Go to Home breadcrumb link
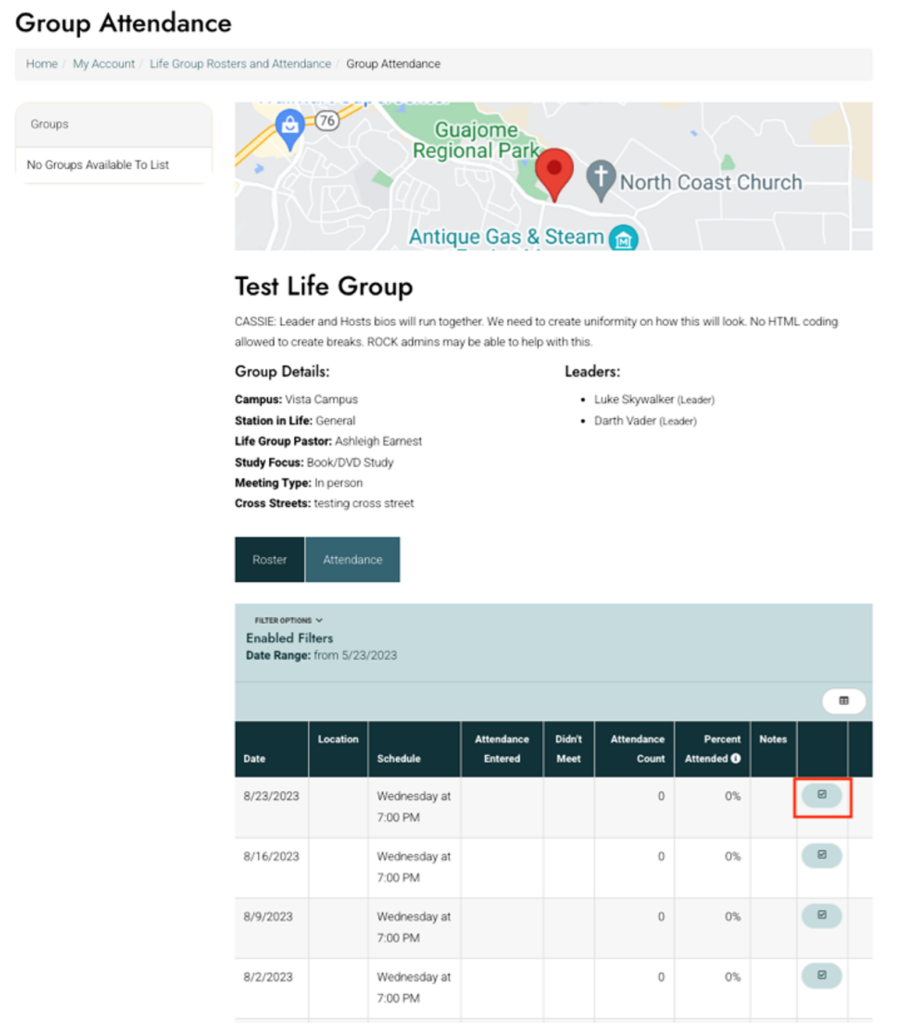This screenshot has width=917, height=1024. pyautogui.click(x=42, y=64)
